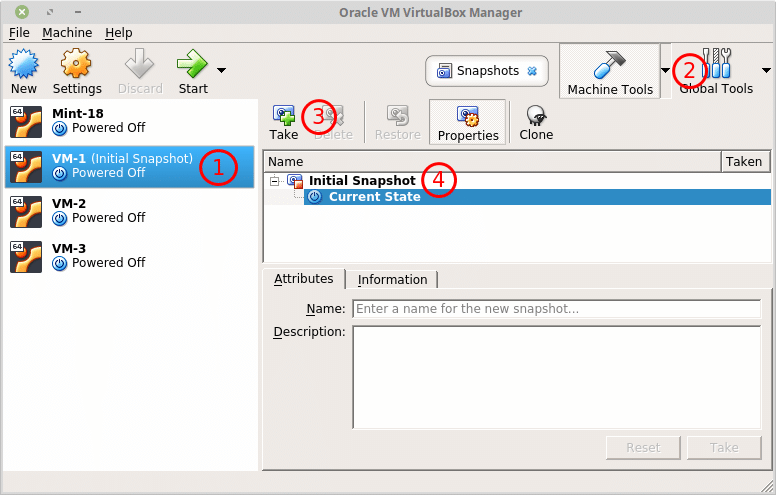Close the Snapshots pane with the blue x
The height and width of the screenshot is (495, 776).
coord(532,71)
